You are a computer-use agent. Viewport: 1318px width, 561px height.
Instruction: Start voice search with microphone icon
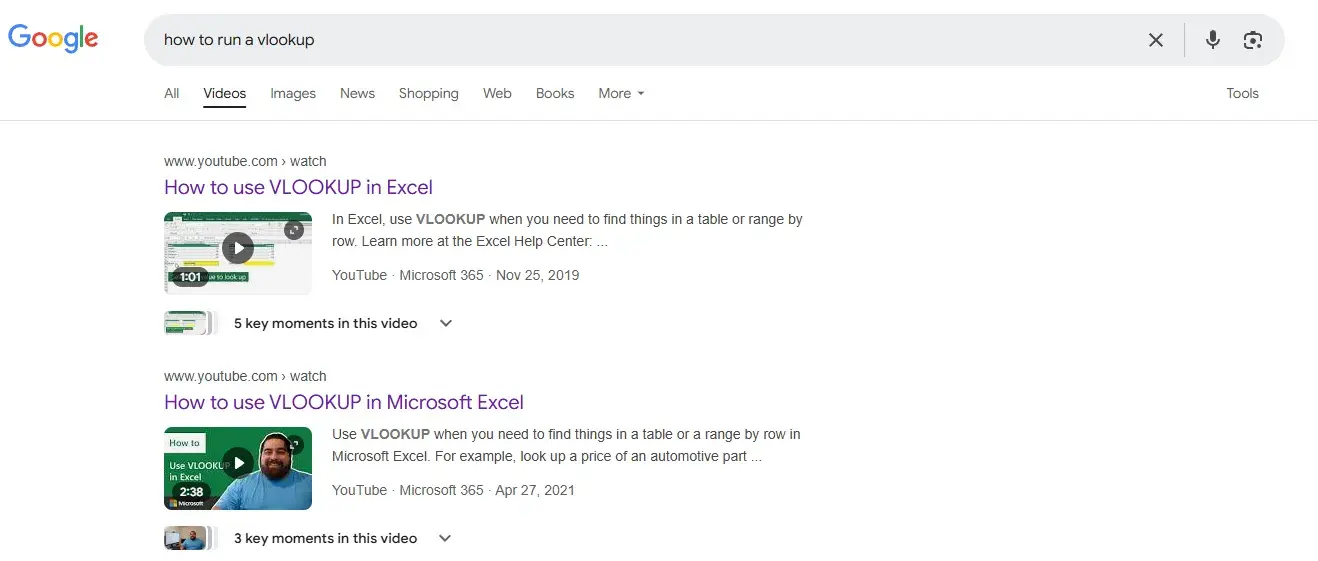pyautogui.click(x=1212, y=40)
